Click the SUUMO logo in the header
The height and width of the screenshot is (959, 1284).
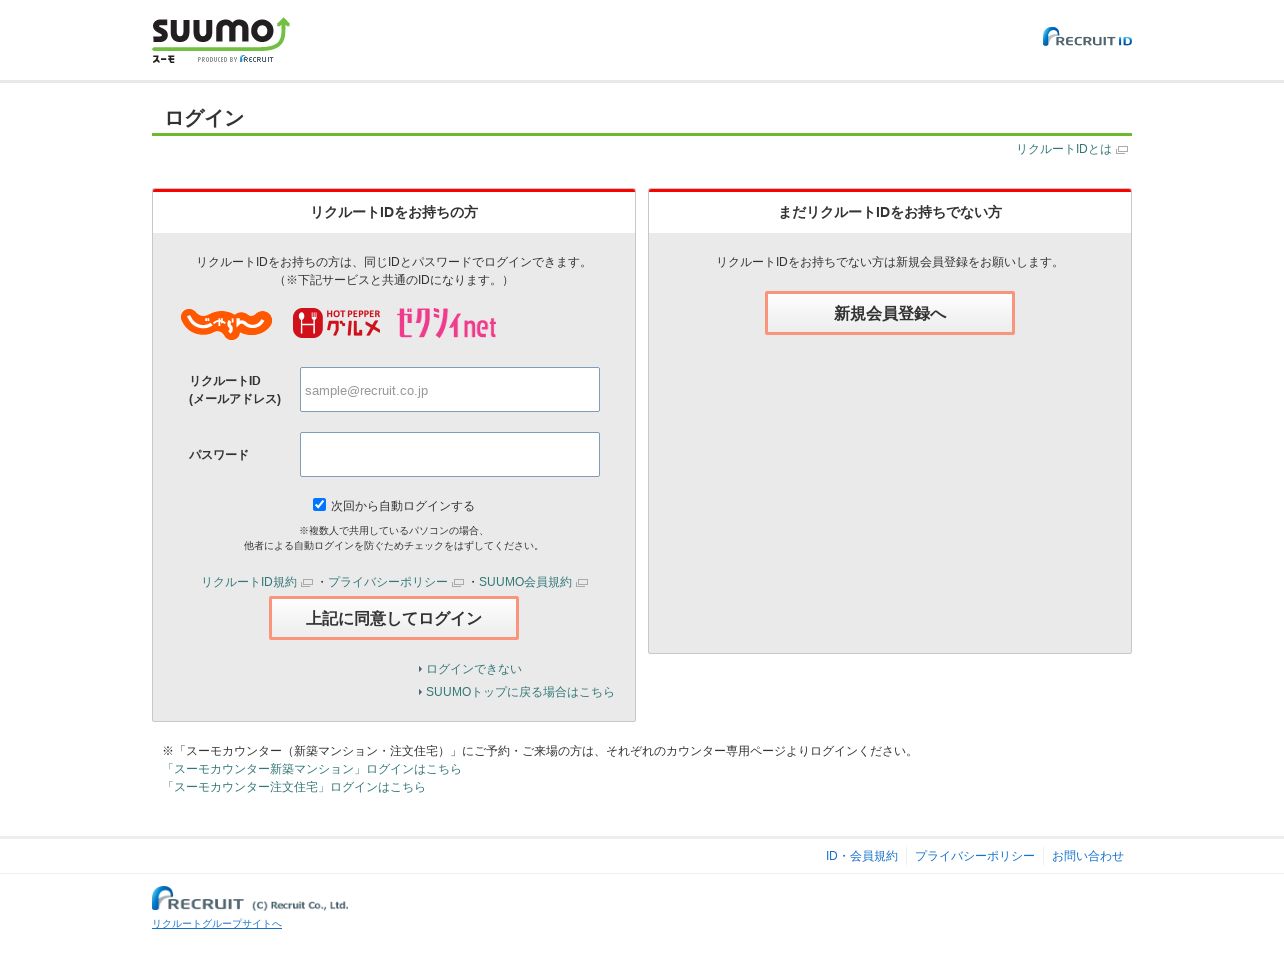(x=221, y=40)
